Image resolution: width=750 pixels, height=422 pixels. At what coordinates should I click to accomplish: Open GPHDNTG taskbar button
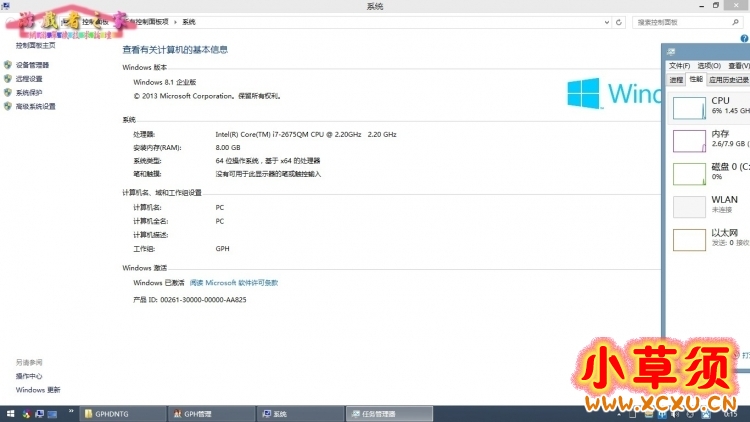click(122, 414)
